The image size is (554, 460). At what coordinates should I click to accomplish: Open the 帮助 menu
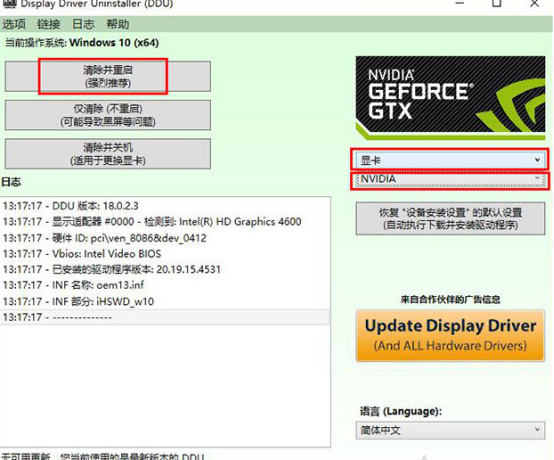[118, 24]
